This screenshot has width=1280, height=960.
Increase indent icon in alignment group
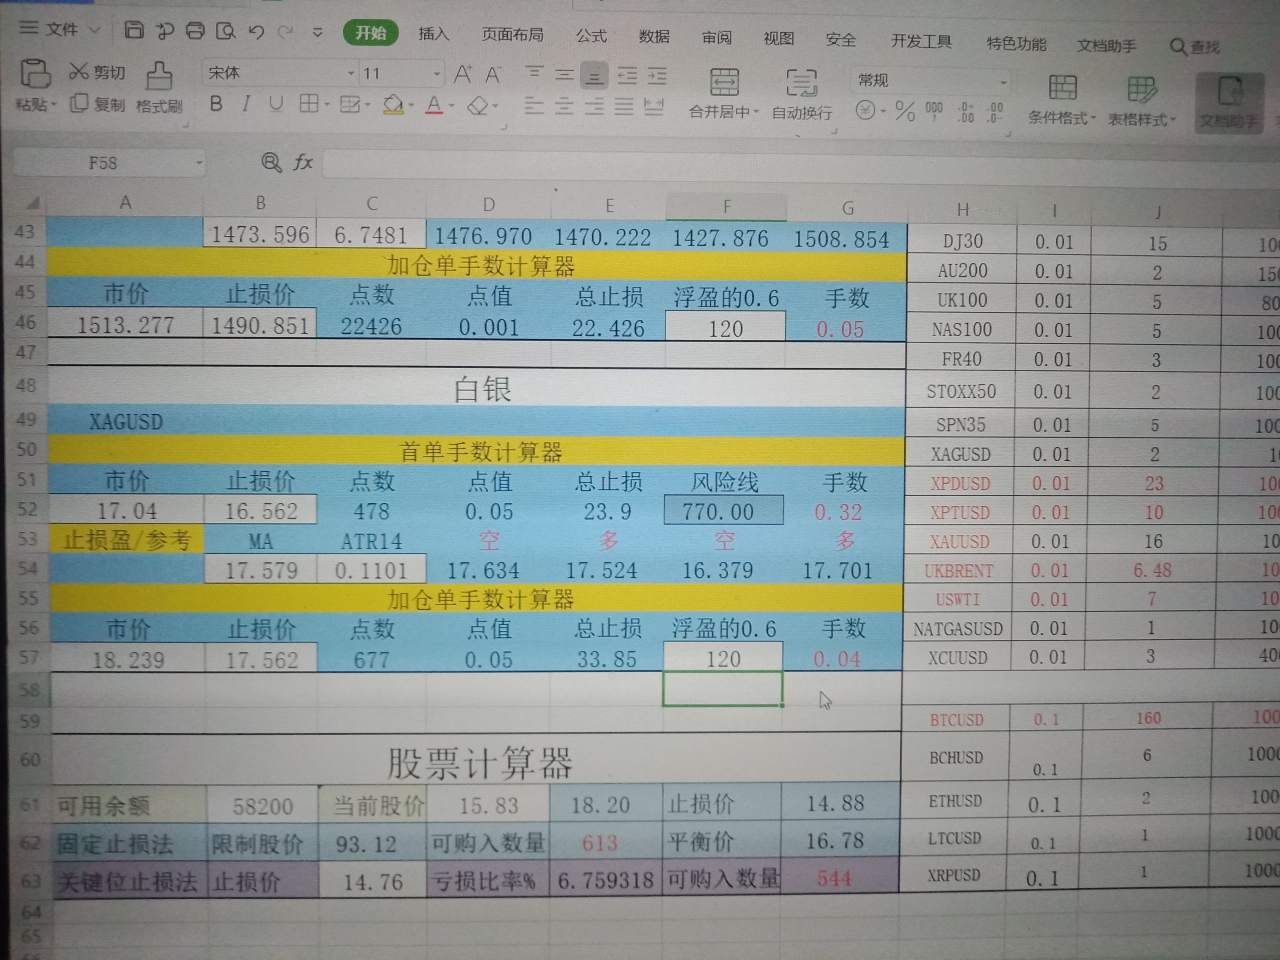[657, 76]
